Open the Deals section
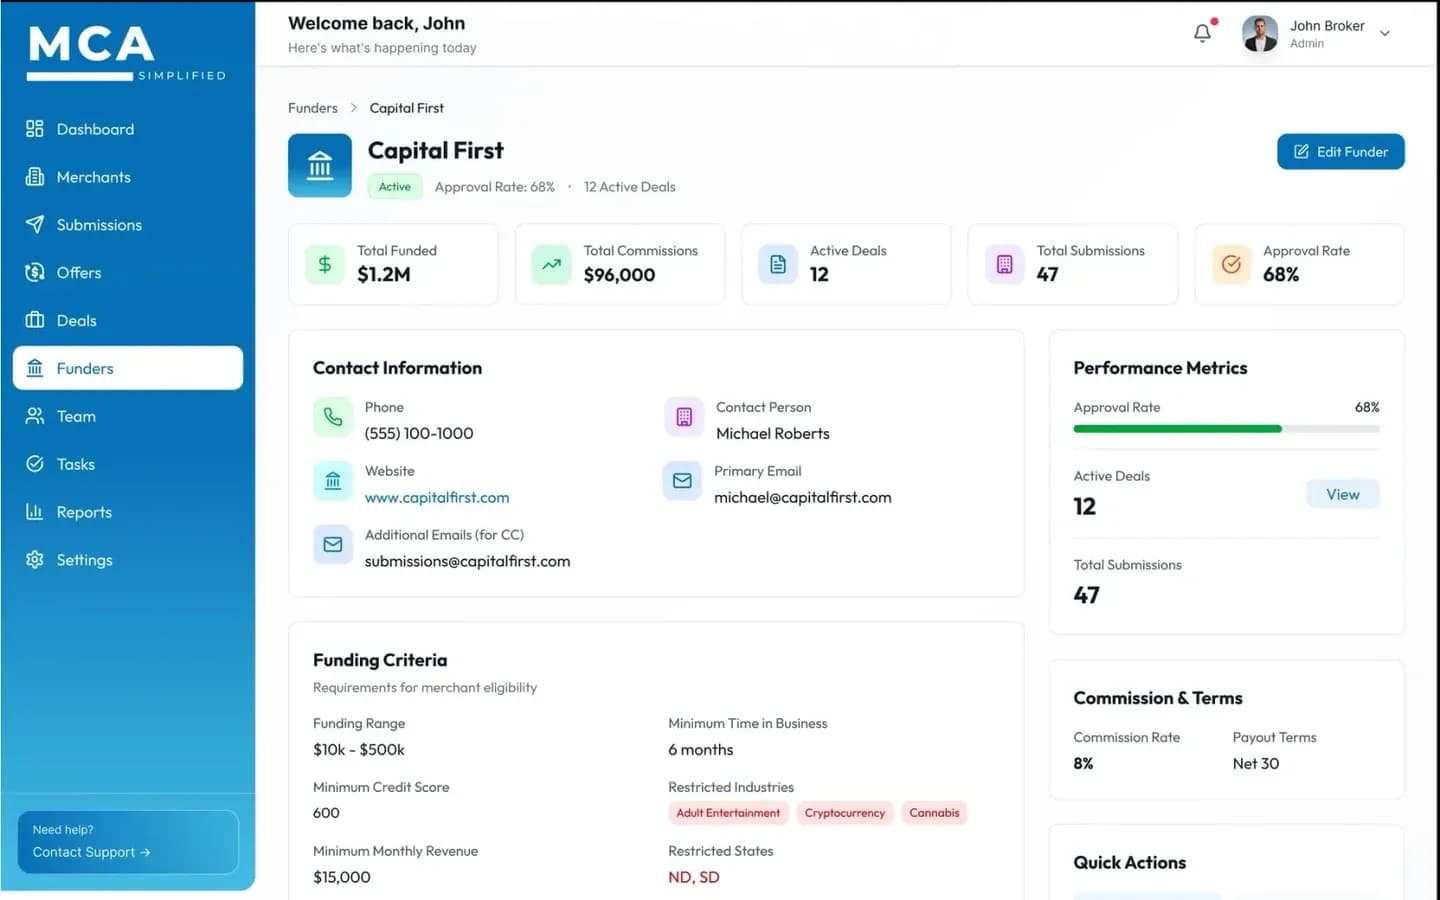1440x900 pixels. [128, 320]
